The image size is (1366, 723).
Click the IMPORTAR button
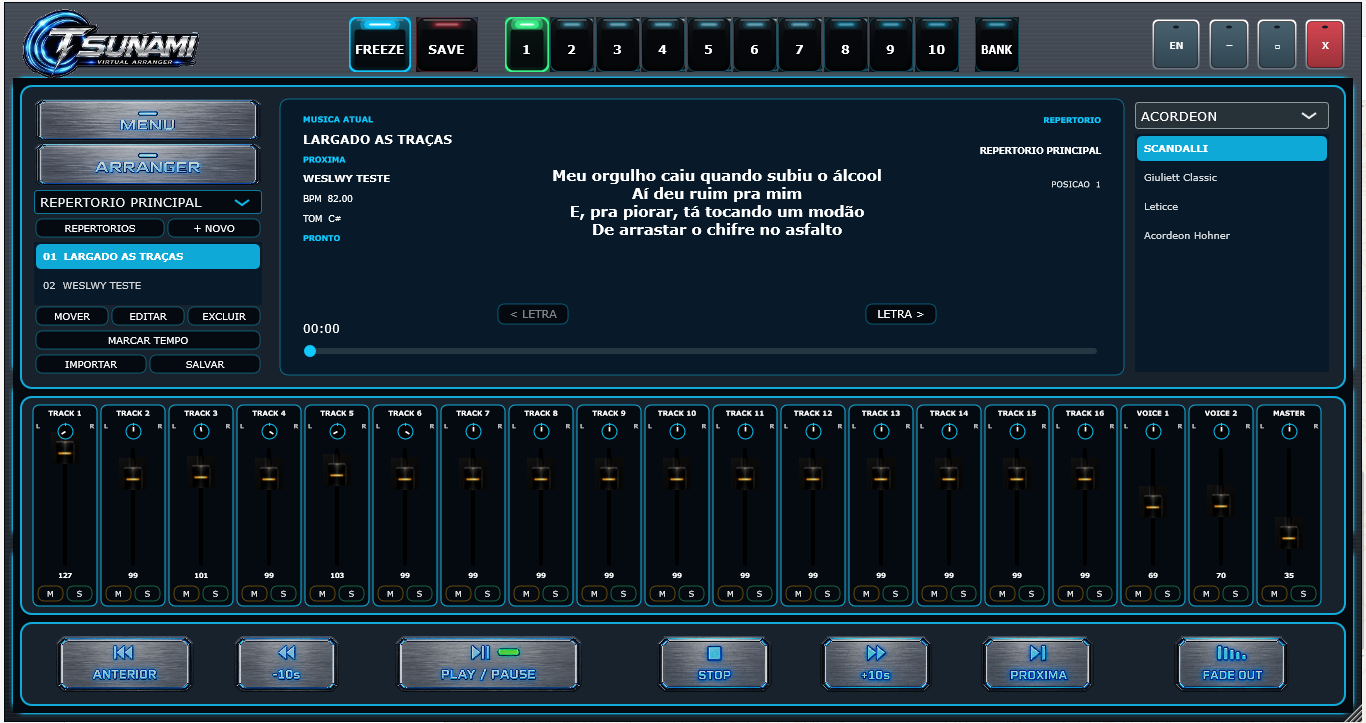click(x=91, y=364)
